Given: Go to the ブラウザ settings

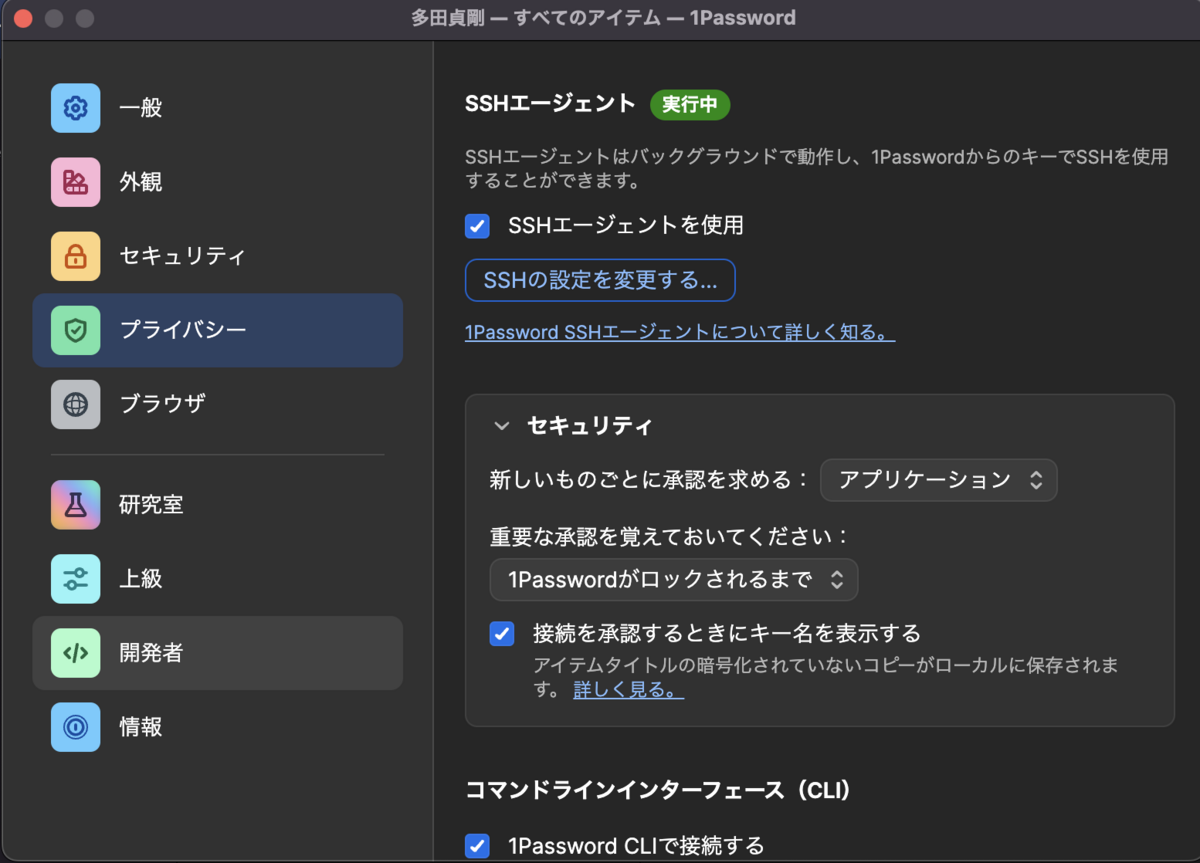Looking at the screenshot, I should coord(217,404).
